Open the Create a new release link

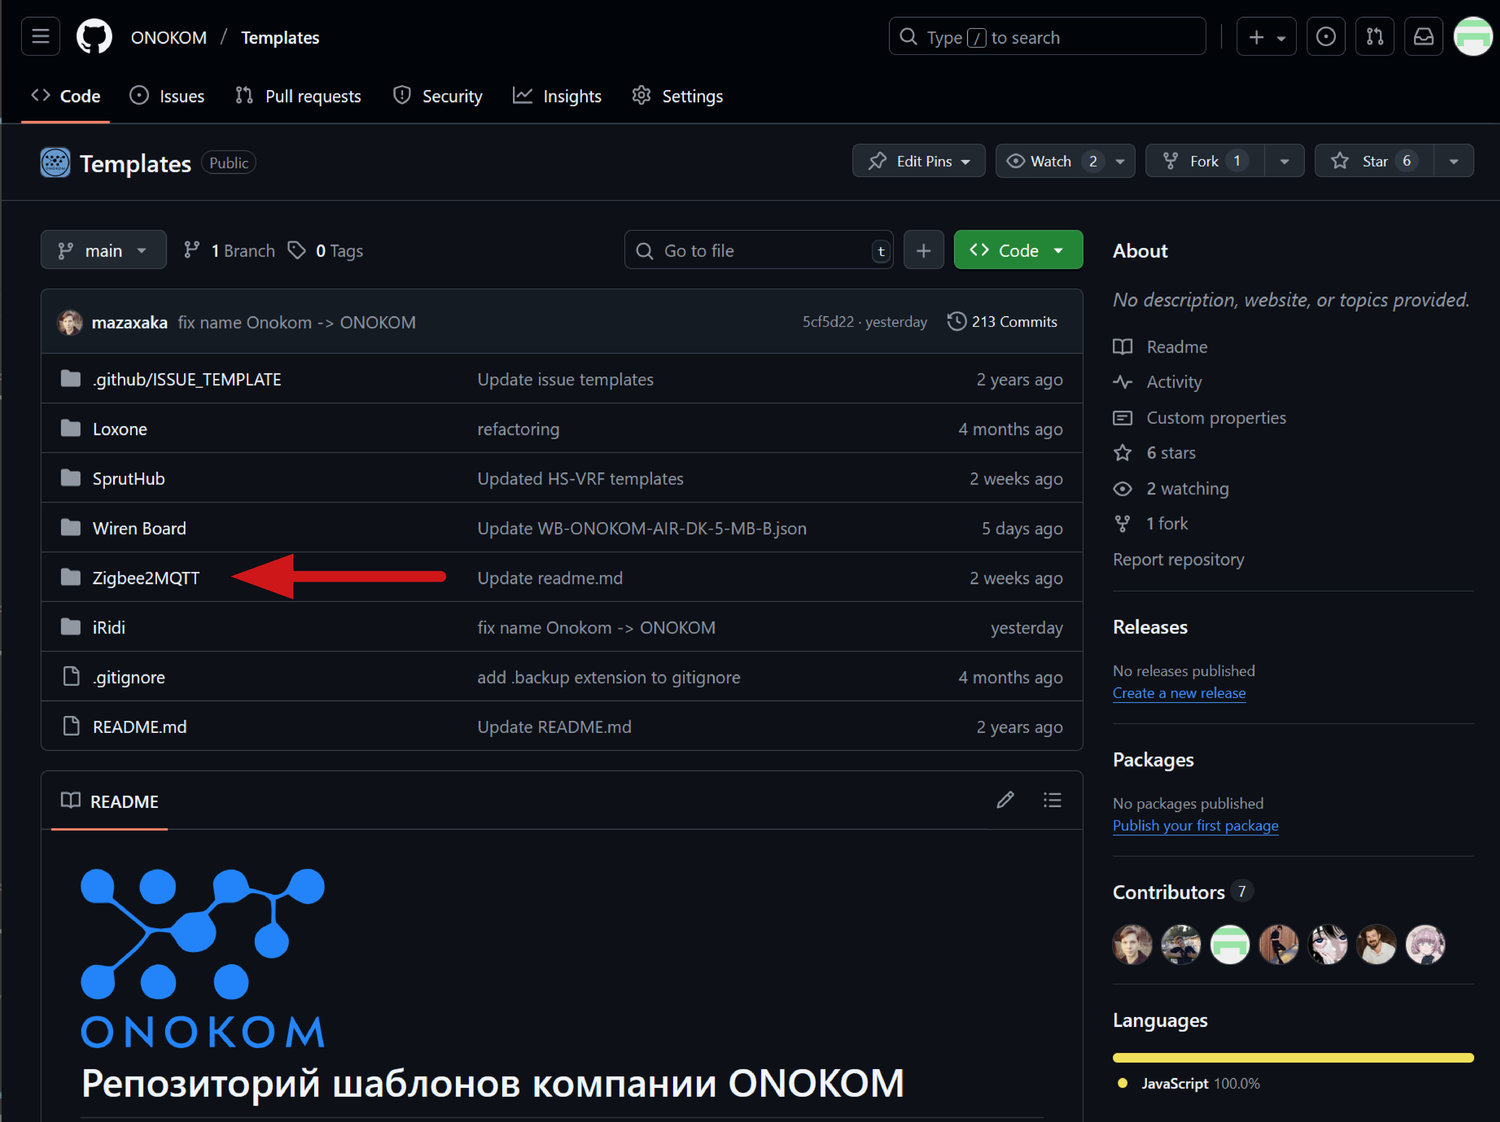(1178, 692)
